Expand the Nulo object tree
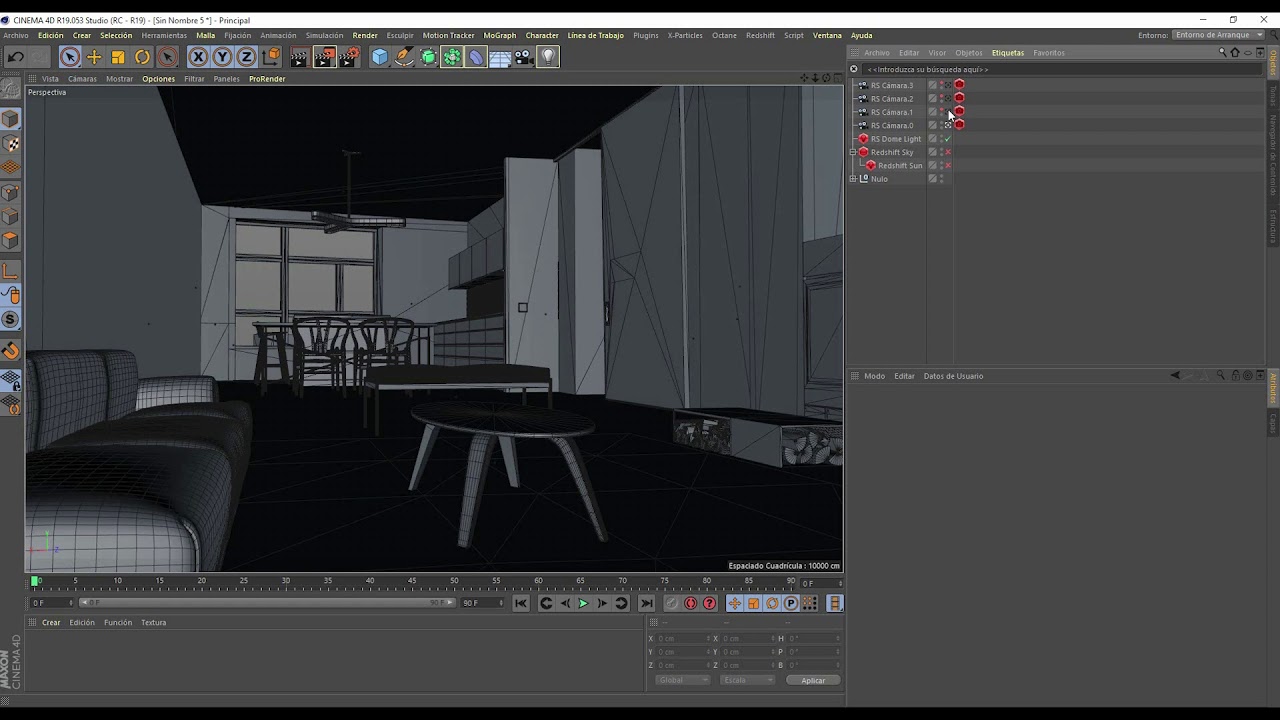This screenshot has height=720, width=1280. (x=853, y=179)
